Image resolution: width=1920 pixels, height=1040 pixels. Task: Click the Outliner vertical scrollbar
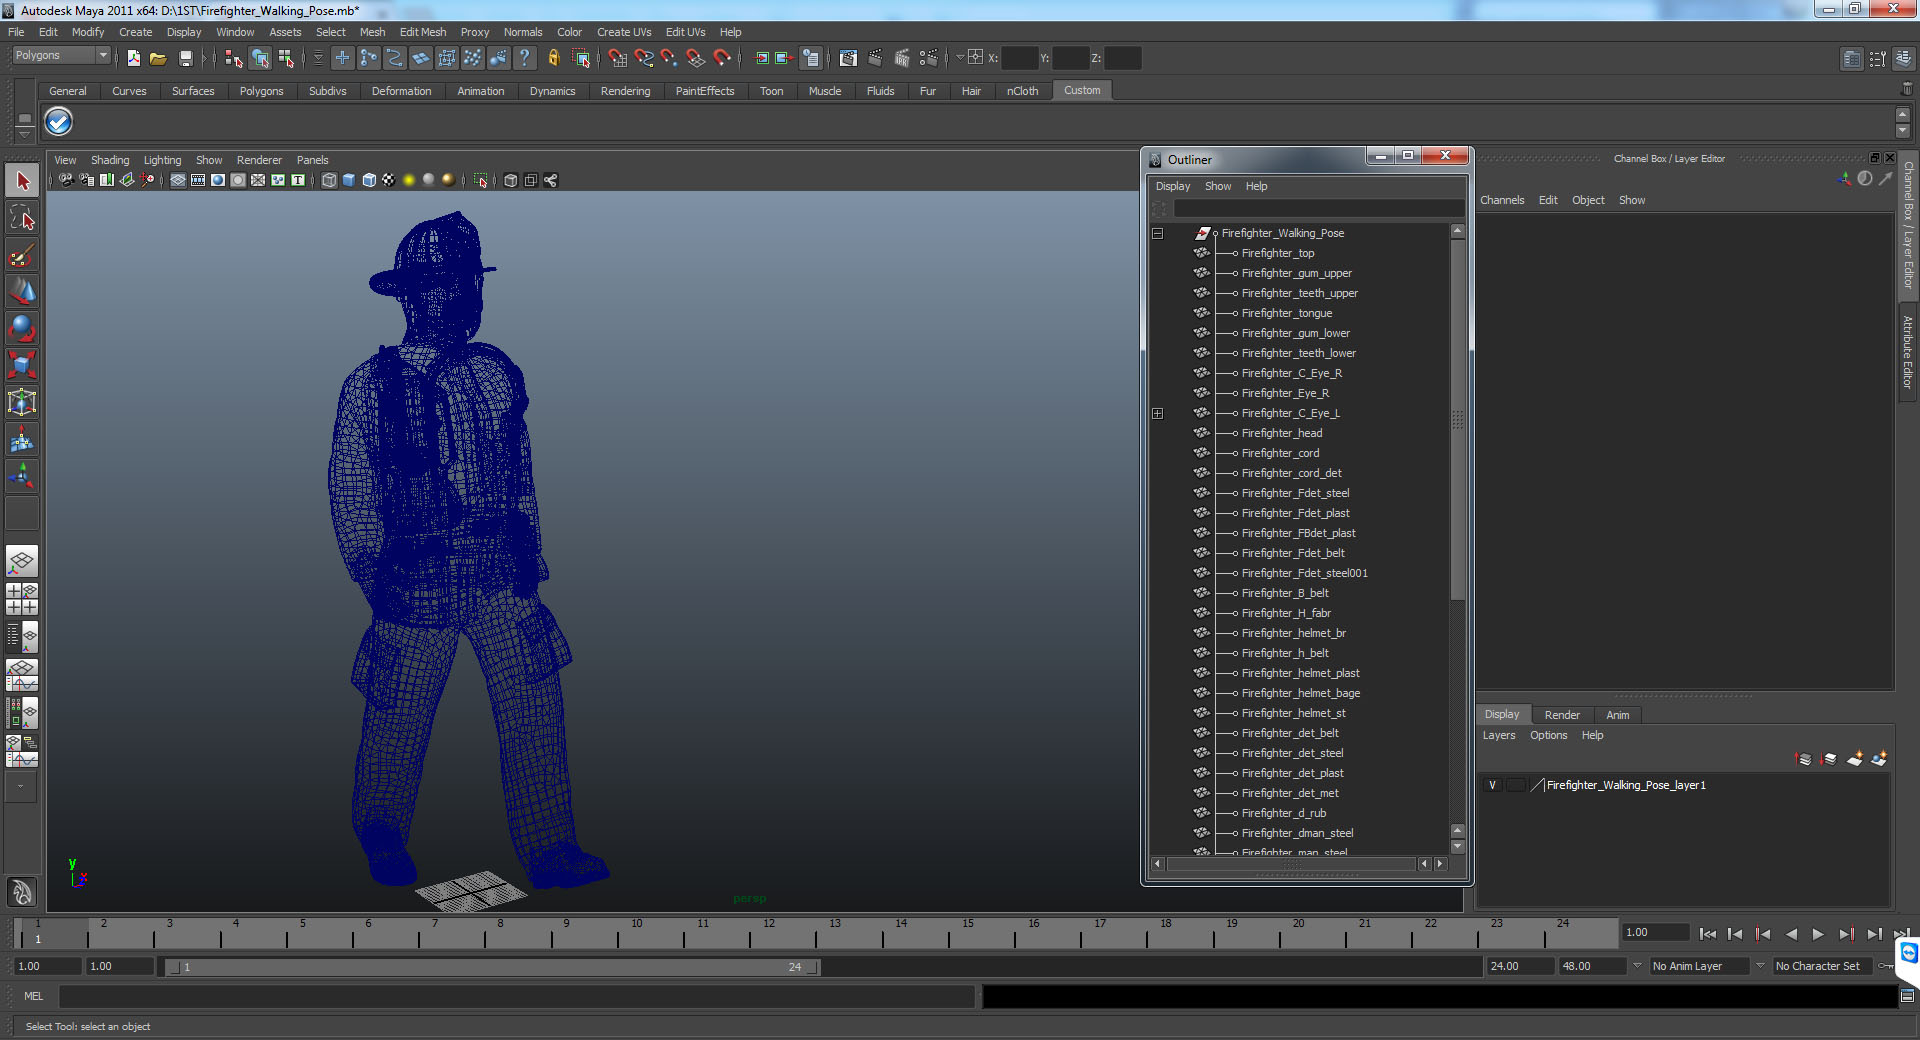tap(1457, 420)
